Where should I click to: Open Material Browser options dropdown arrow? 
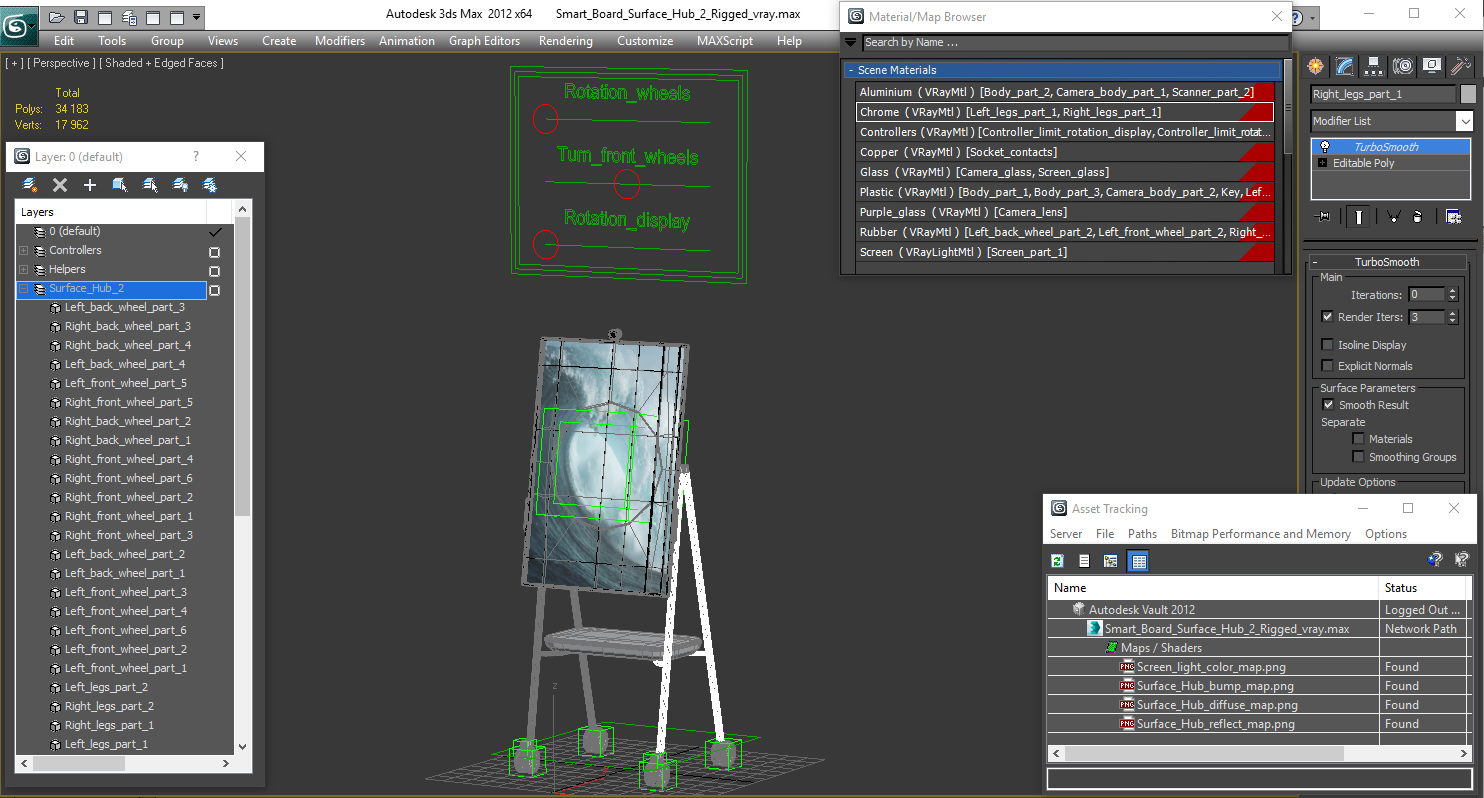coord(851,42)
